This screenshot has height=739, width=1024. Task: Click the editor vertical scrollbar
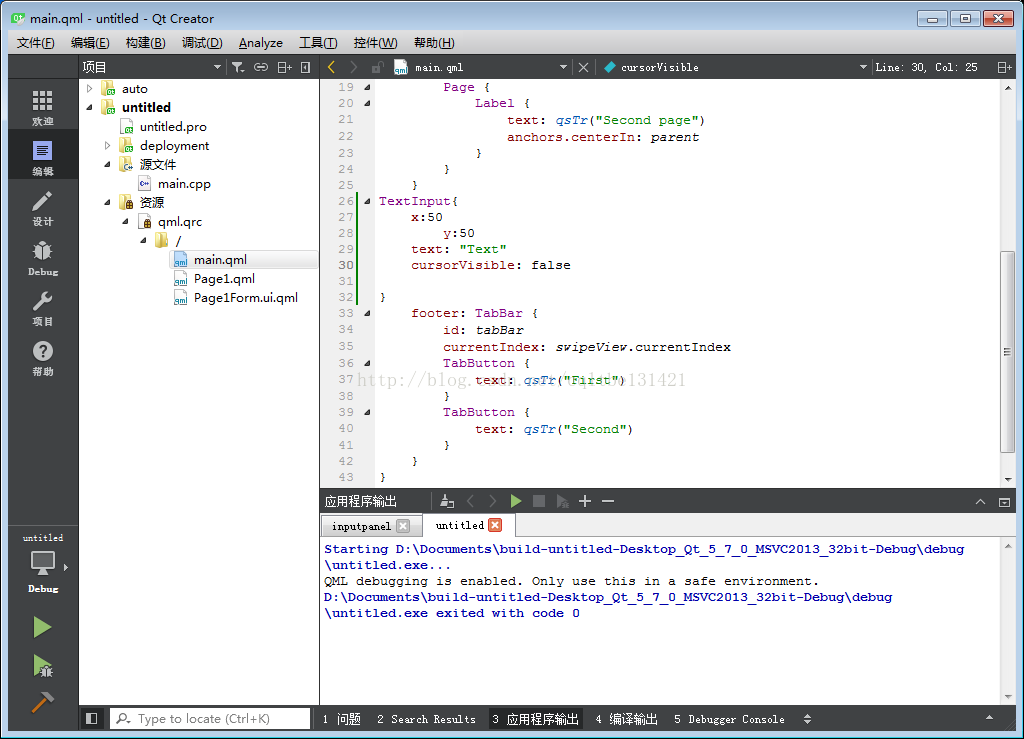1007,350
